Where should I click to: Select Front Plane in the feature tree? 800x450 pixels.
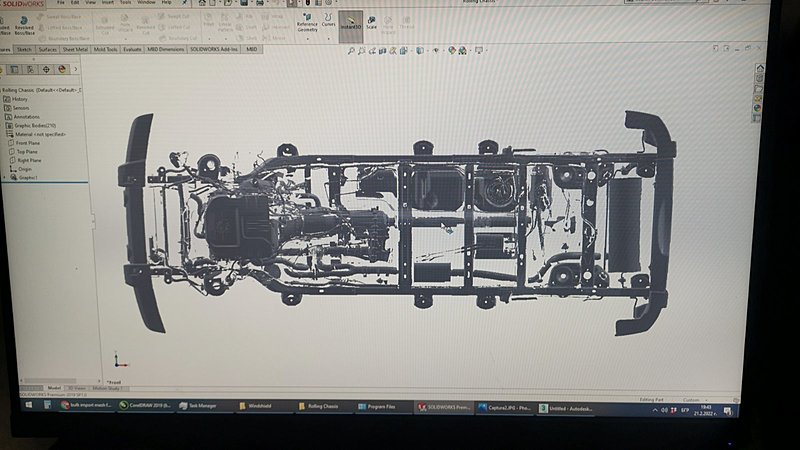point(28,143)
